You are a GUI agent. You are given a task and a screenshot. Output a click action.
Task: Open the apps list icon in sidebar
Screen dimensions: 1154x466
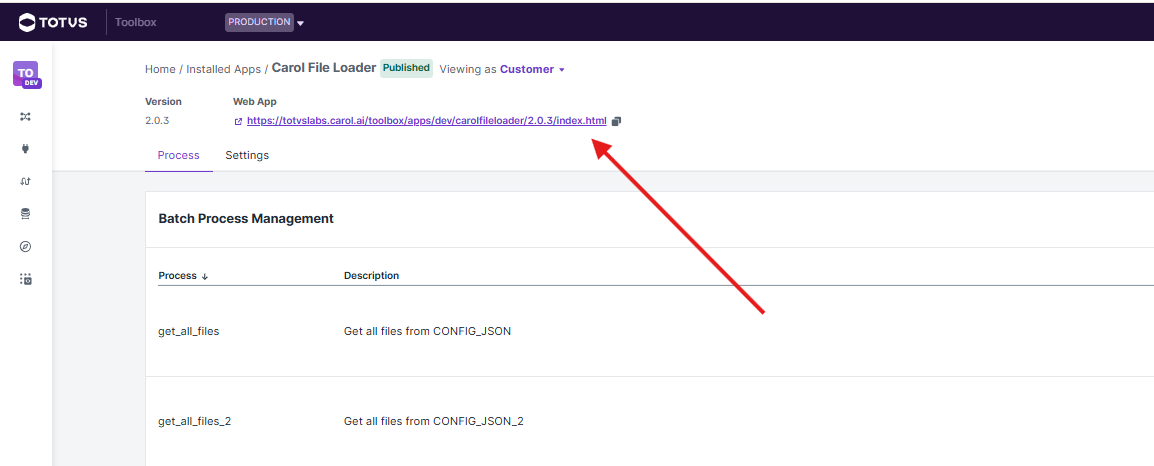(26, 280)
